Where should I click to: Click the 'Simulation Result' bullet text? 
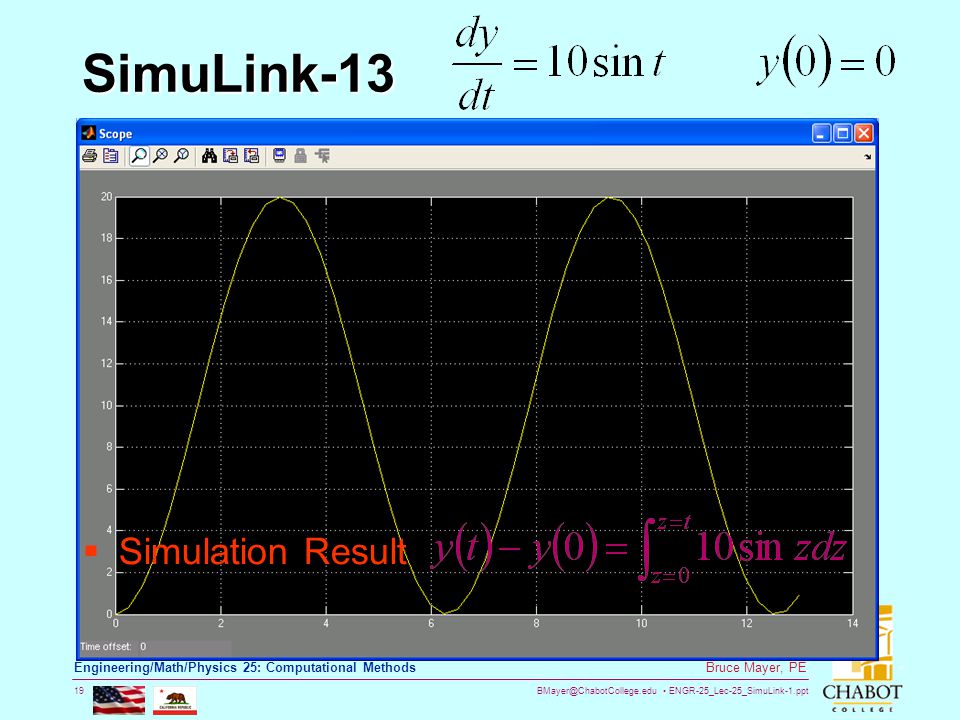point(263,551)
